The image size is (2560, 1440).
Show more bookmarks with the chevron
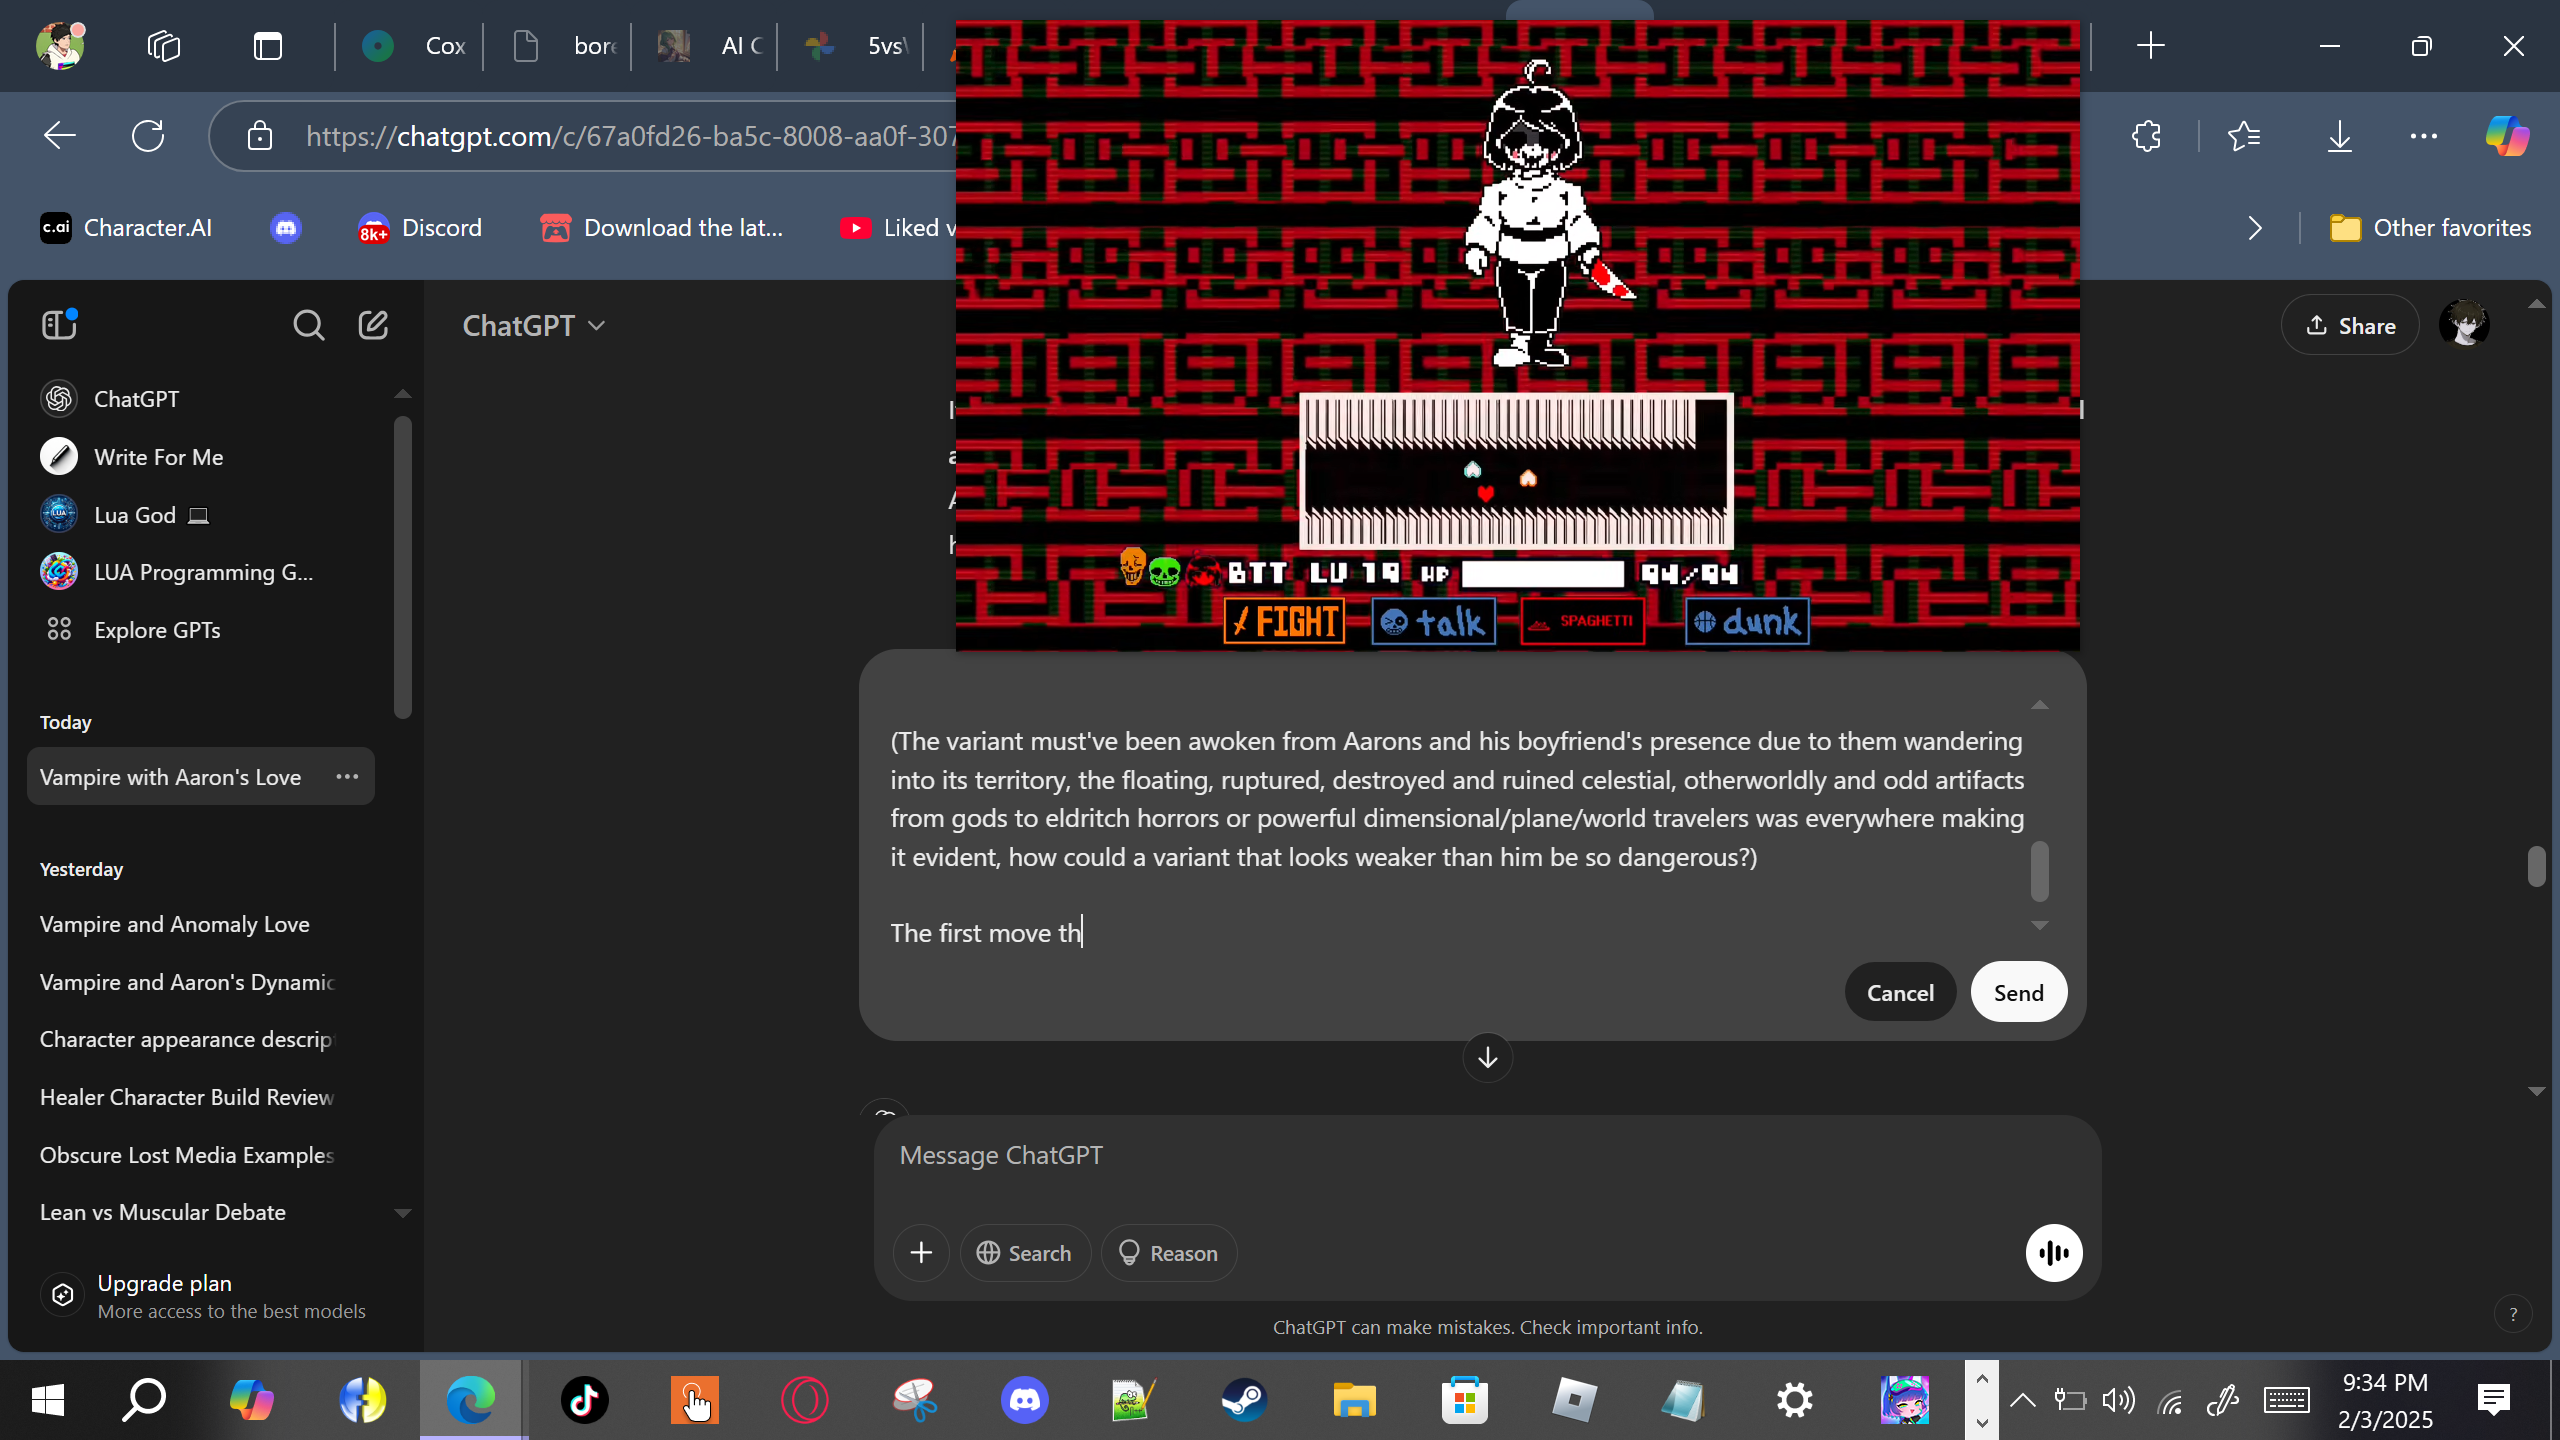coord(2255,229)
